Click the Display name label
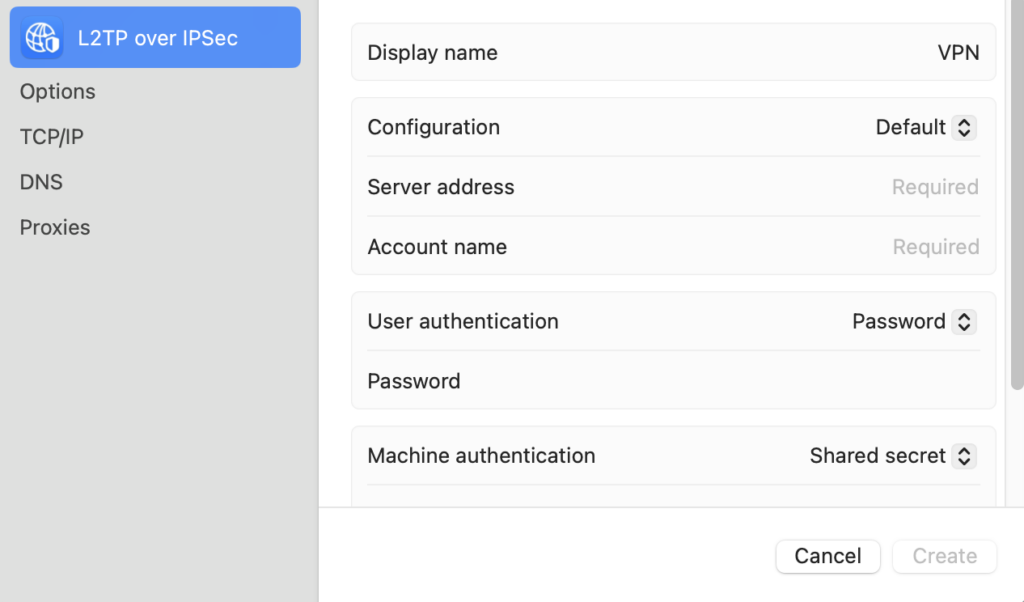The image size is (1024, 602). pos(432,52)
